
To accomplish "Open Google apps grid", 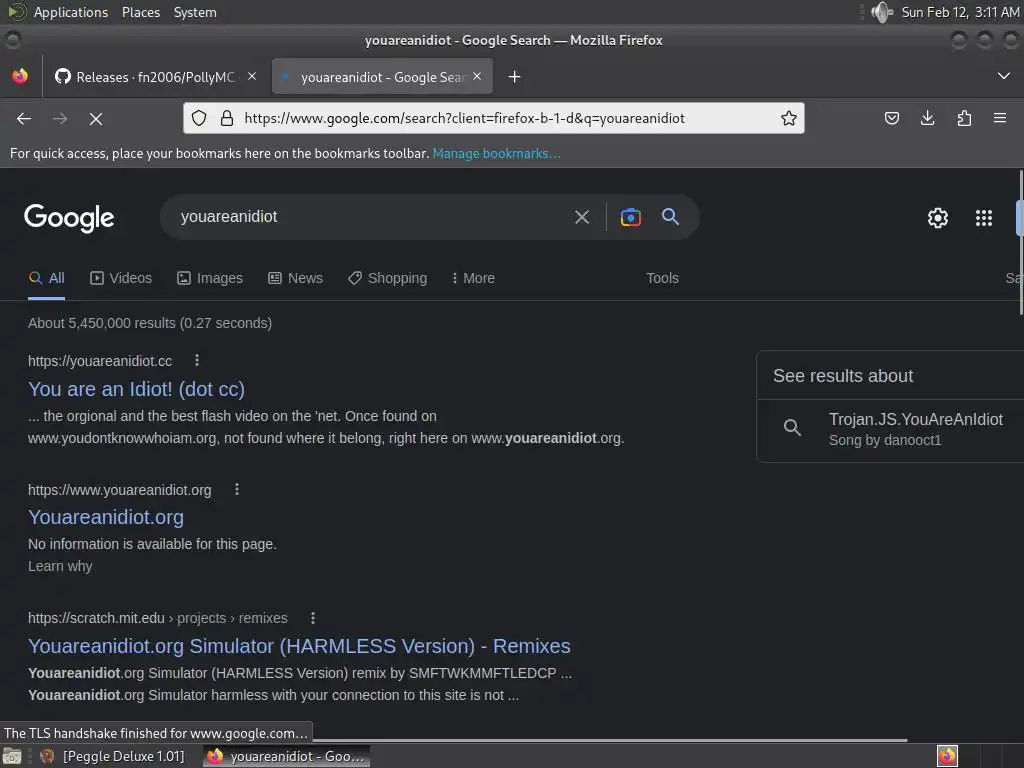I will pos(984,217).
